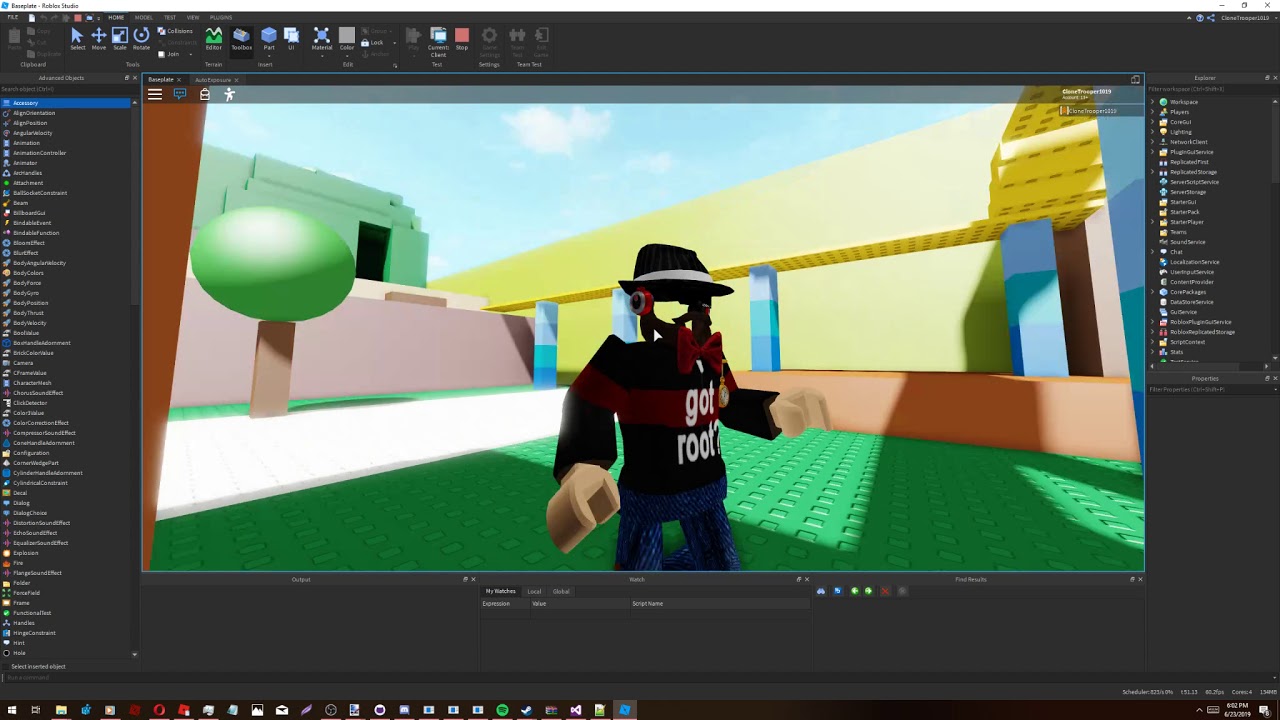The height and width of the screenshot is (720, 1280).
Task: Open the FILE menu
Action: point(13,18)
